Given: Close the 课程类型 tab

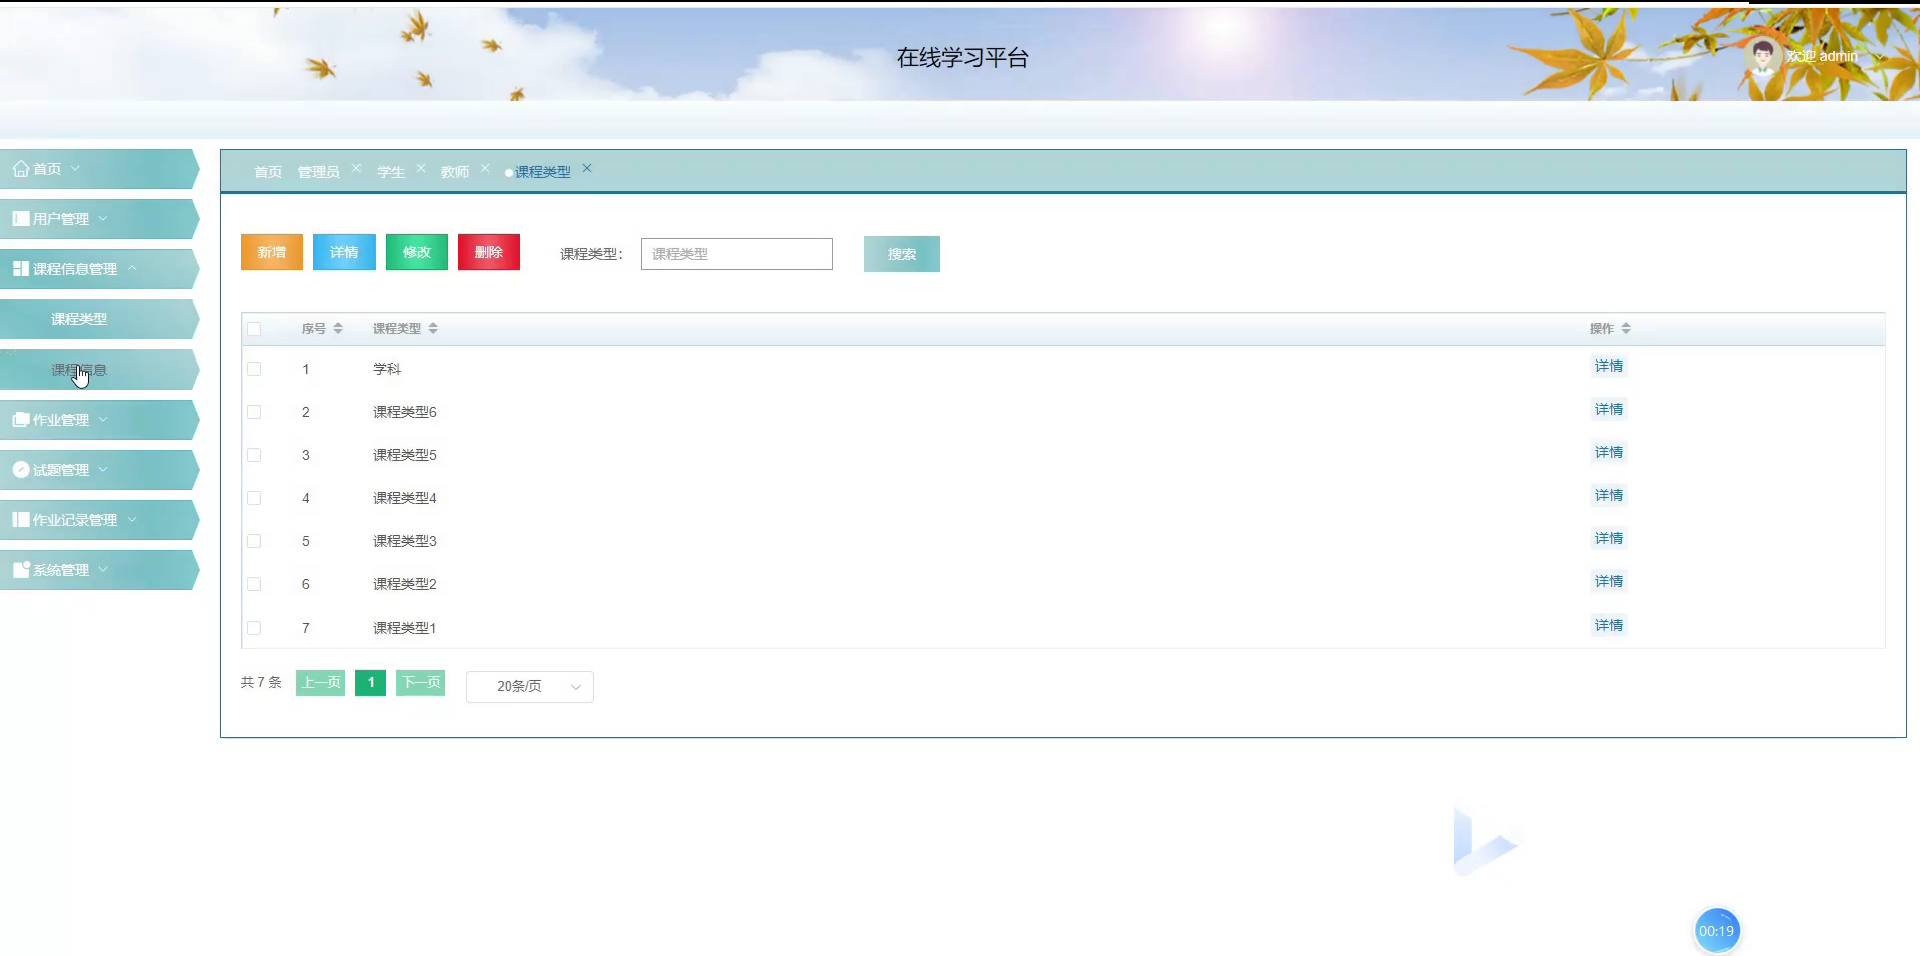Looking at the screenshot, I should [587, 168].
